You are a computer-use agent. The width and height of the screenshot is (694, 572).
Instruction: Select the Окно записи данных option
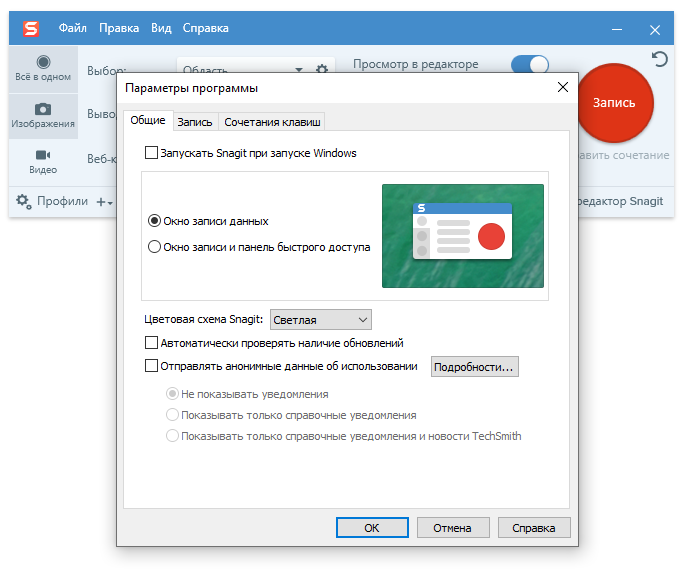tap(154, 220)
